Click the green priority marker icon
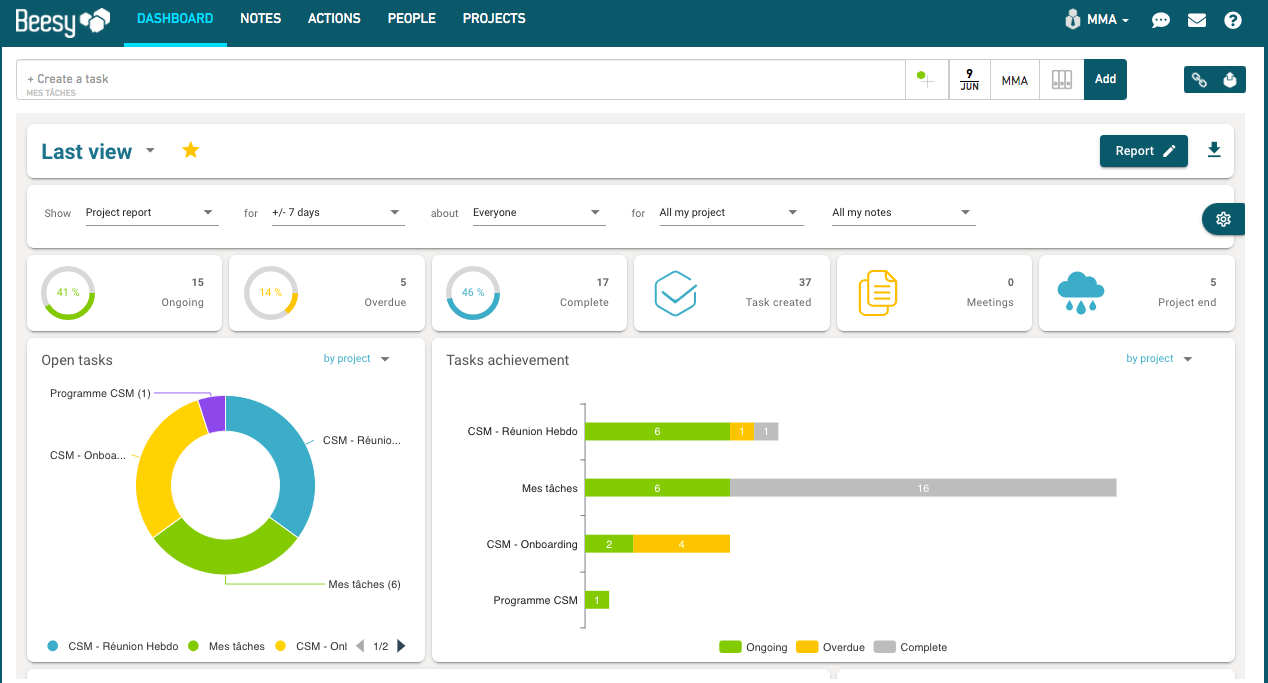The width and height of the screenshot is (1268, 683). pos(926,80)
